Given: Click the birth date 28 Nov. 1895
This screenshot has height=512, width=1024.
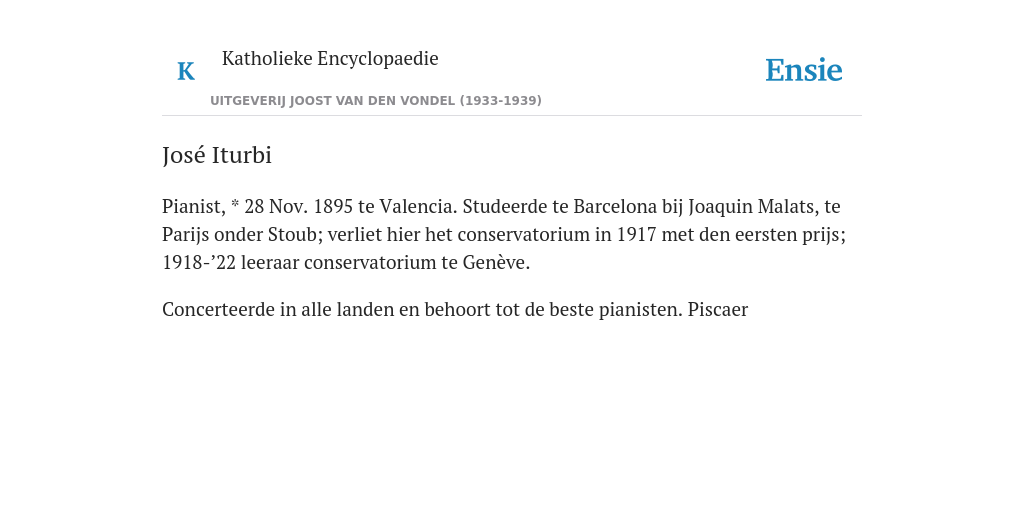Looking at the screenshot, I should 298,206.
